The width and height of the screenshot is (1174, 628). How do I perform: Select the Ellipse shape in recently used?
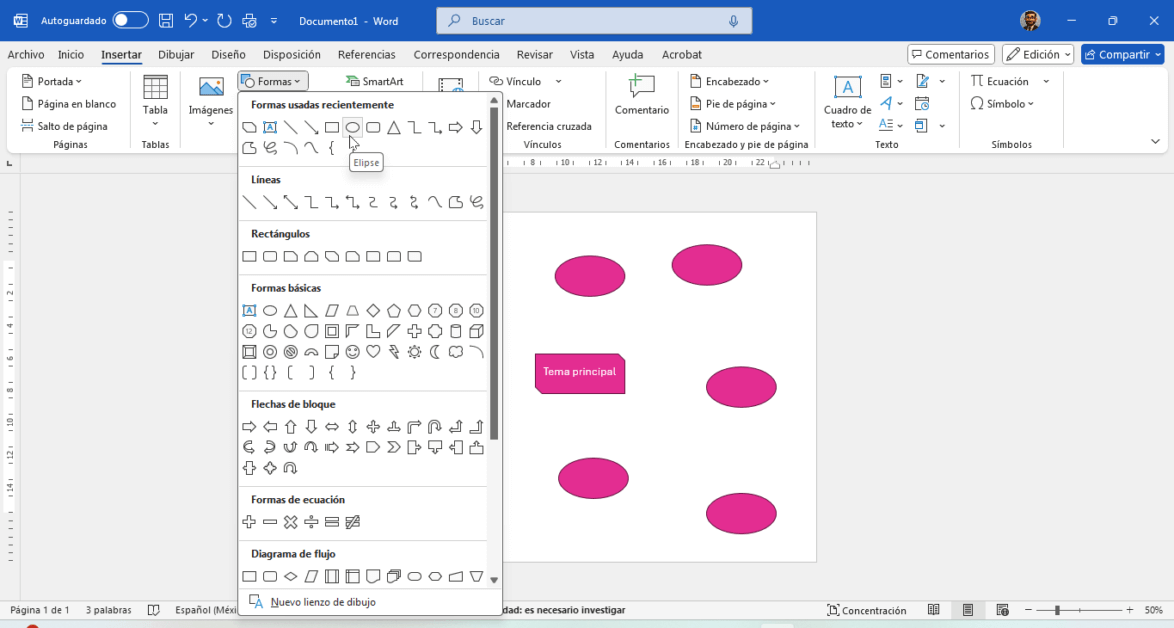(352, 127)
